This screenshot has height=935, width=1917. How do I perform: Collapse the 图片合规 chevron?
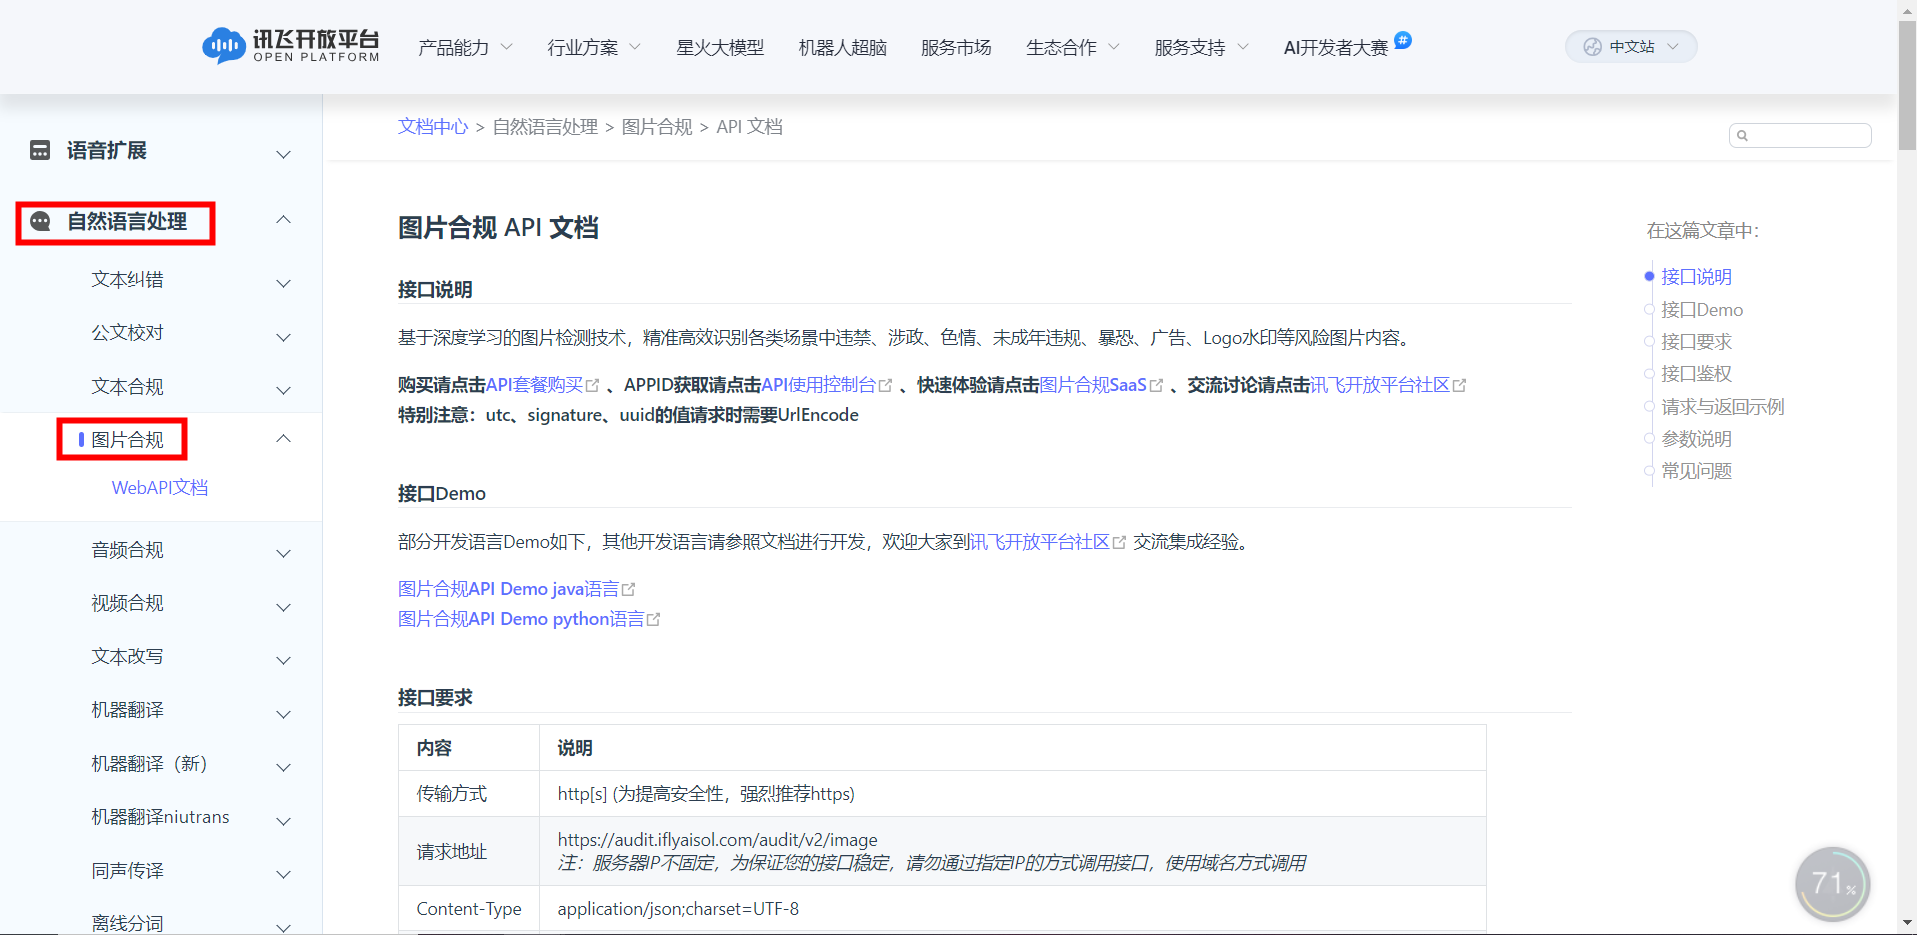pos(284,438)
